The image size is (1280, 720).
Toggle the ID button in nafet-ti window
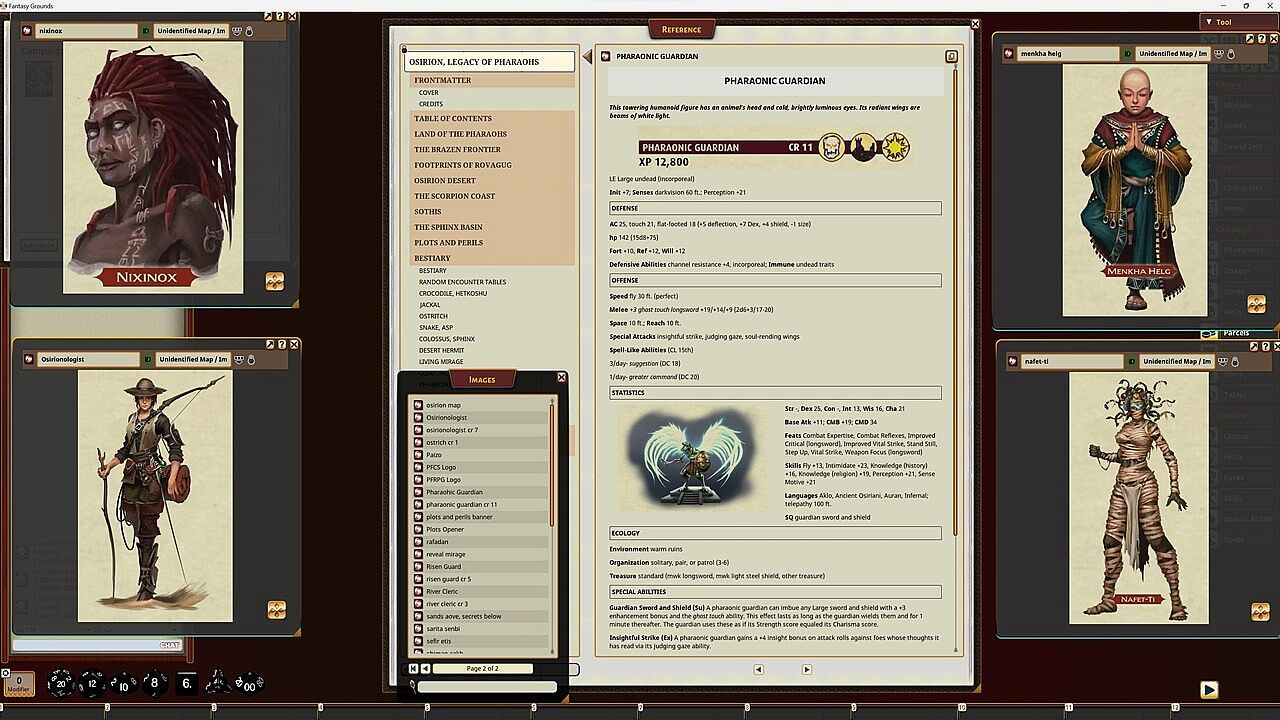[1132, 361]
